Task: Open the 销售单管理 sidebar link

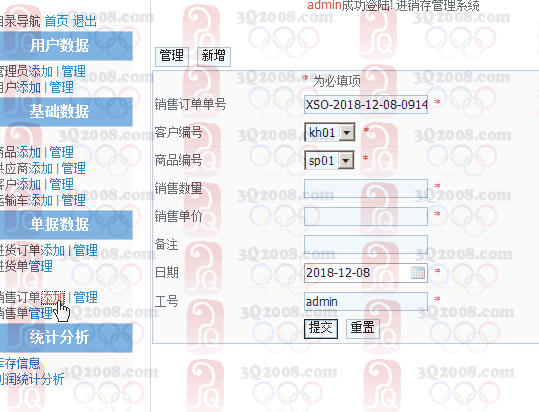Action: click(26, 313)
